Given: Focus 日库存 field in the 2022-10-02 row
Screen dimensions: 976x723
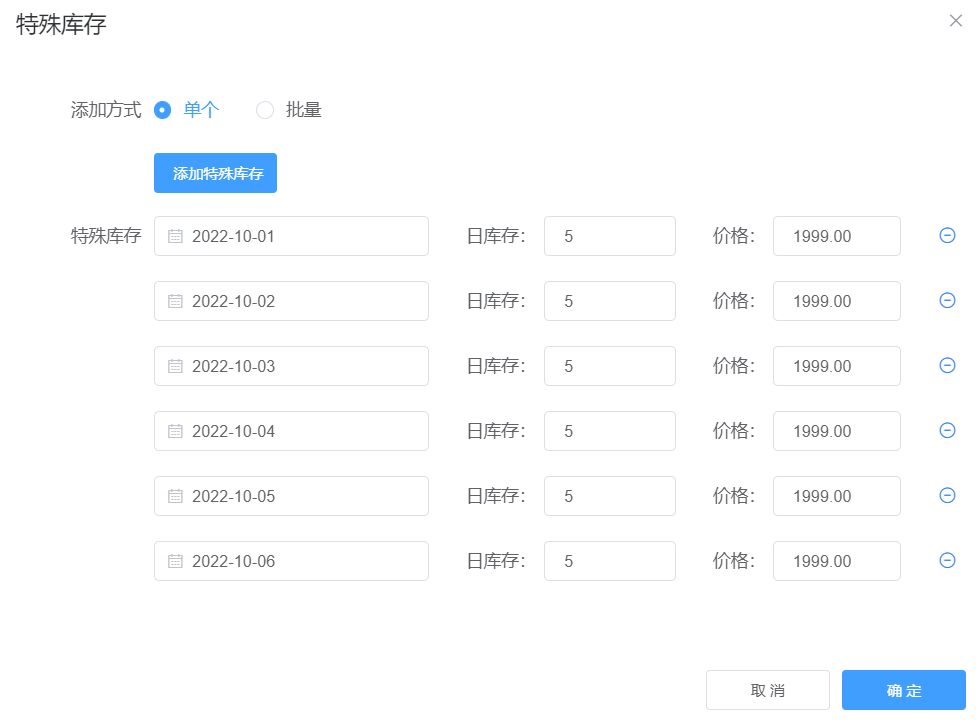Looking at the screenshot, I should [610, 301].
